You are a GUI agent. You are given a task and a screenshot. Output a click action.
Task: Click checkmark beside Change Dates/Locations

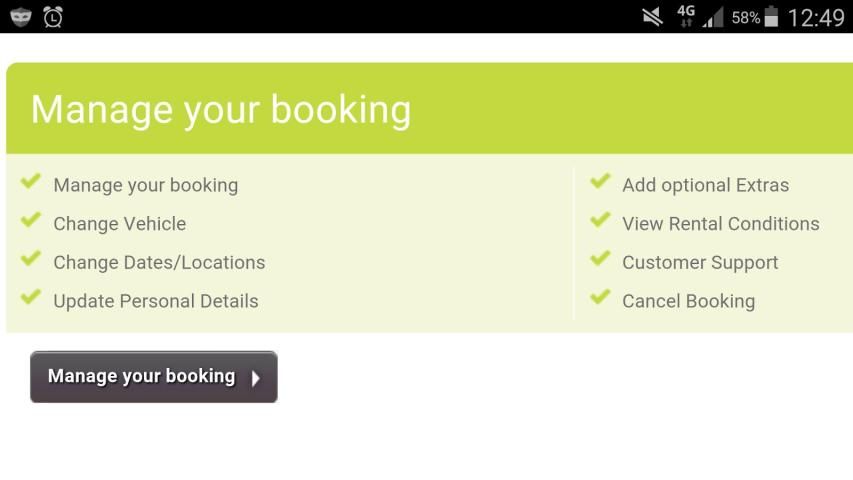coord(31,260)
